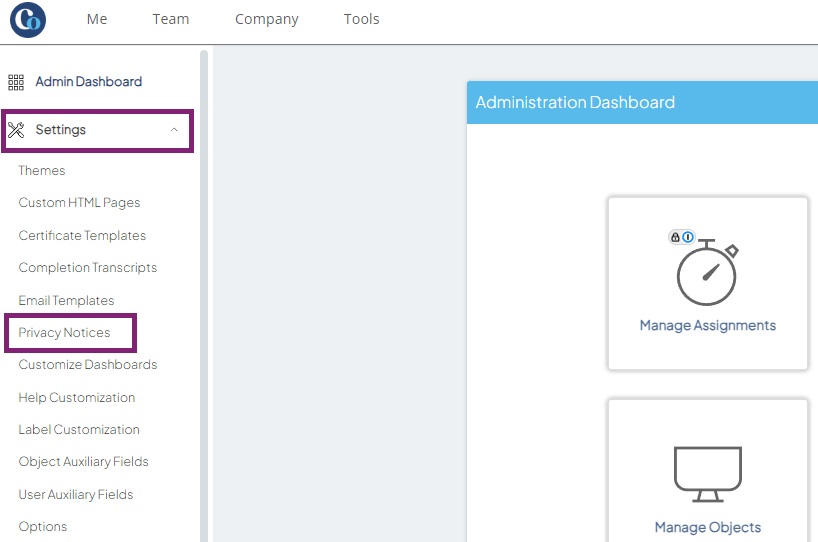Click the Manage Objects monitor icon
Viewport: 818px width, 542px height.
[x=708, y=474]
